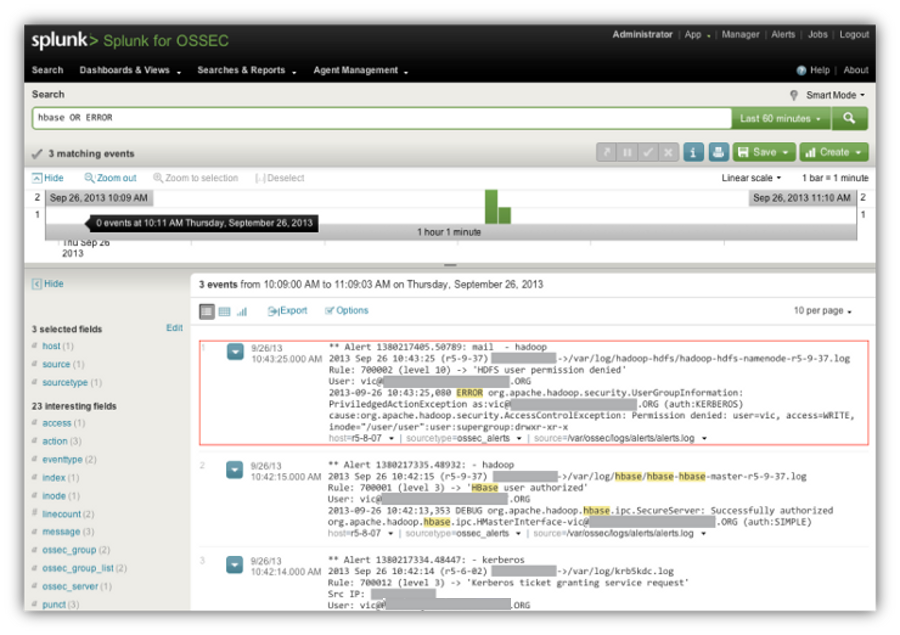Open the inode field in sidebar
The height and width of the screenshot is (635, 900).
click(54, 496)
